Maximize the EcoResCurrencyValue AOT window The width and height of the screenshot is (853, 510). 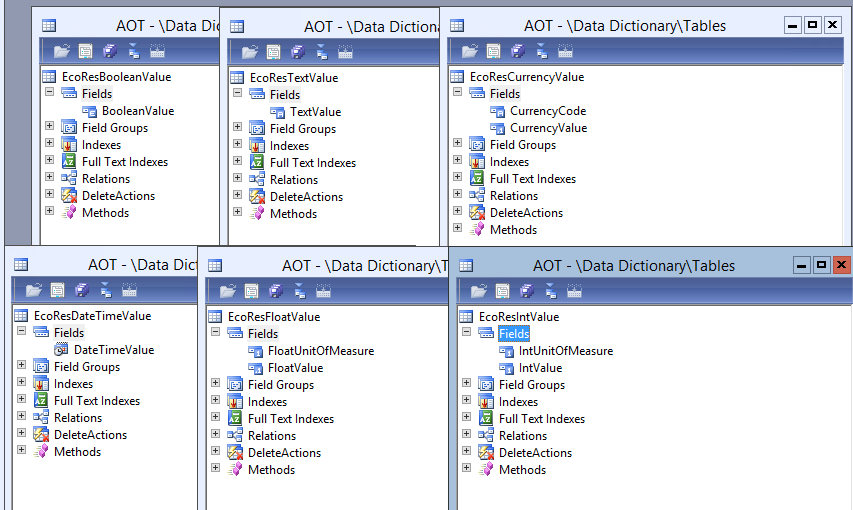[812, 26]
